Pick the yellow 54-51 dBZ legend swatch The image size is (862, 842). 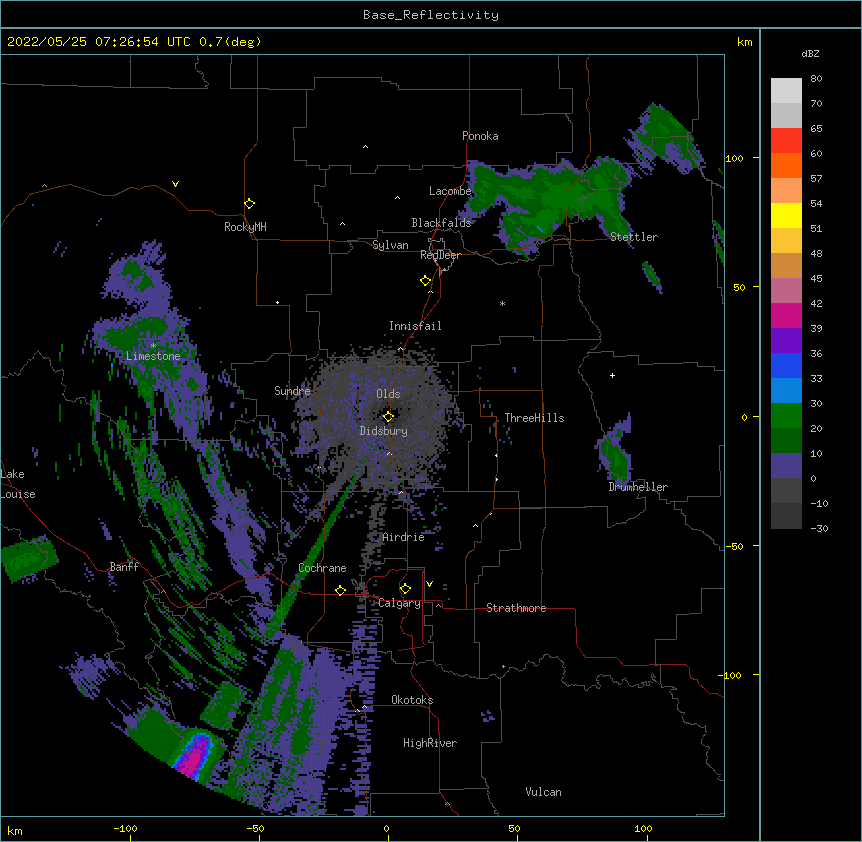786,216
